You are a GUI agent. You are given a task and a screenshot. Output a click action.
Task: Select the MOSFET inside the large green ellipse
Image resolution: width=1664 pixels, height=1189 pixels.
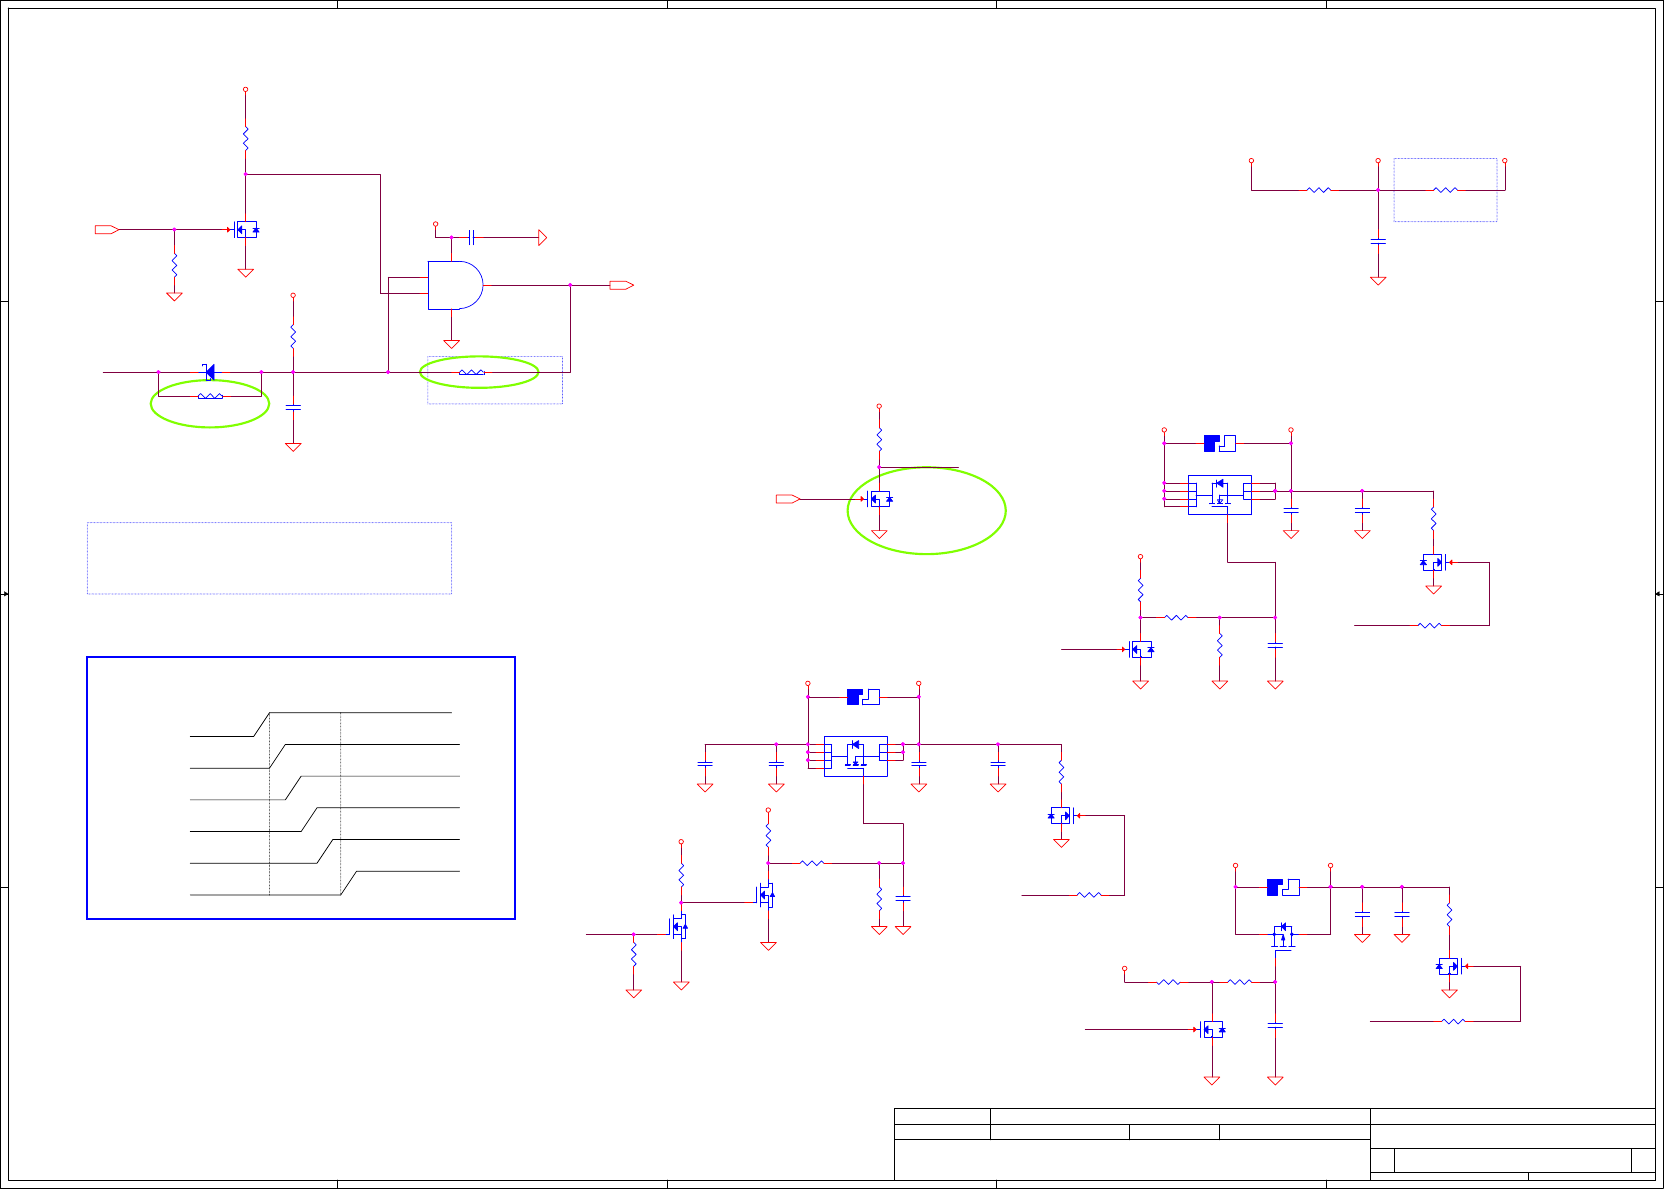(879, 499)
